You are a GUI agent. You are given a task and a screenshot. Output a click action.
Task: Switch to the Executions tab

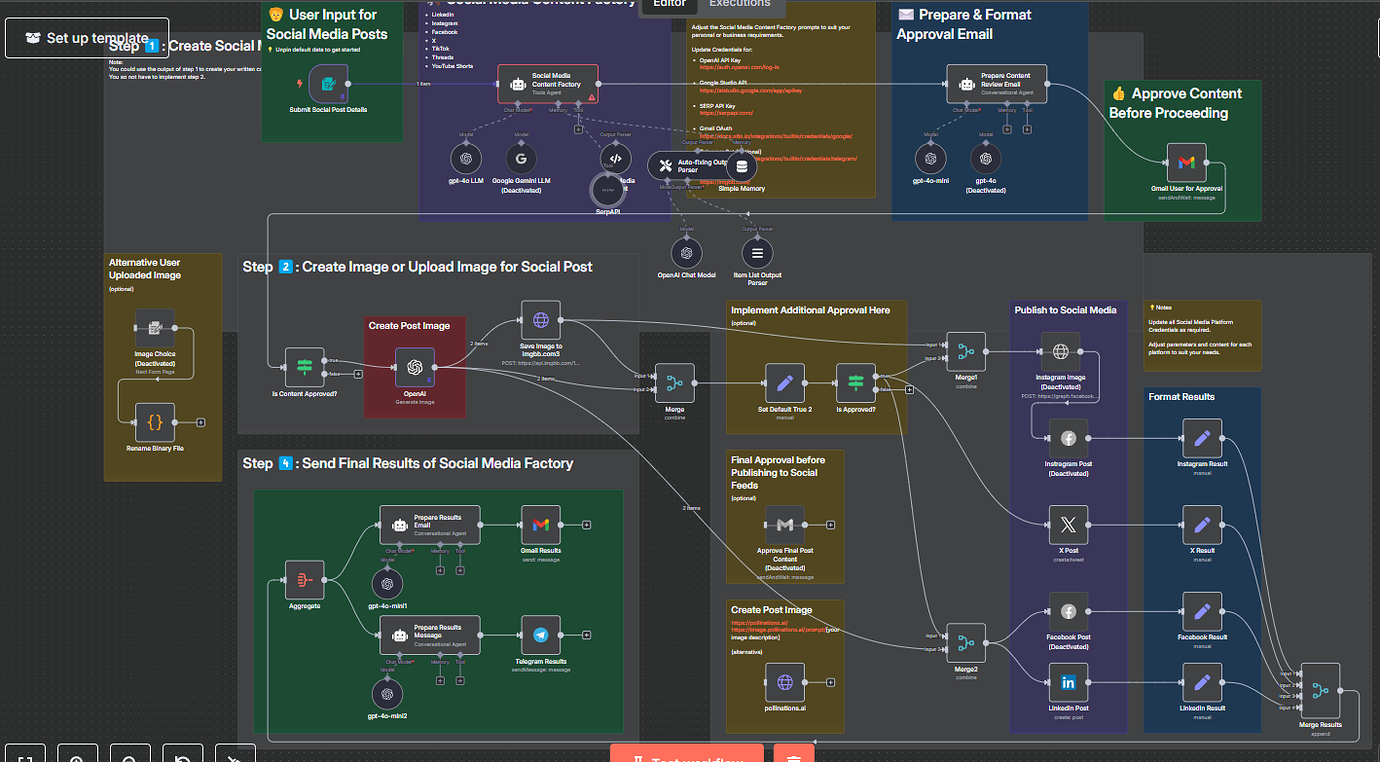click(x=741, y=4)
